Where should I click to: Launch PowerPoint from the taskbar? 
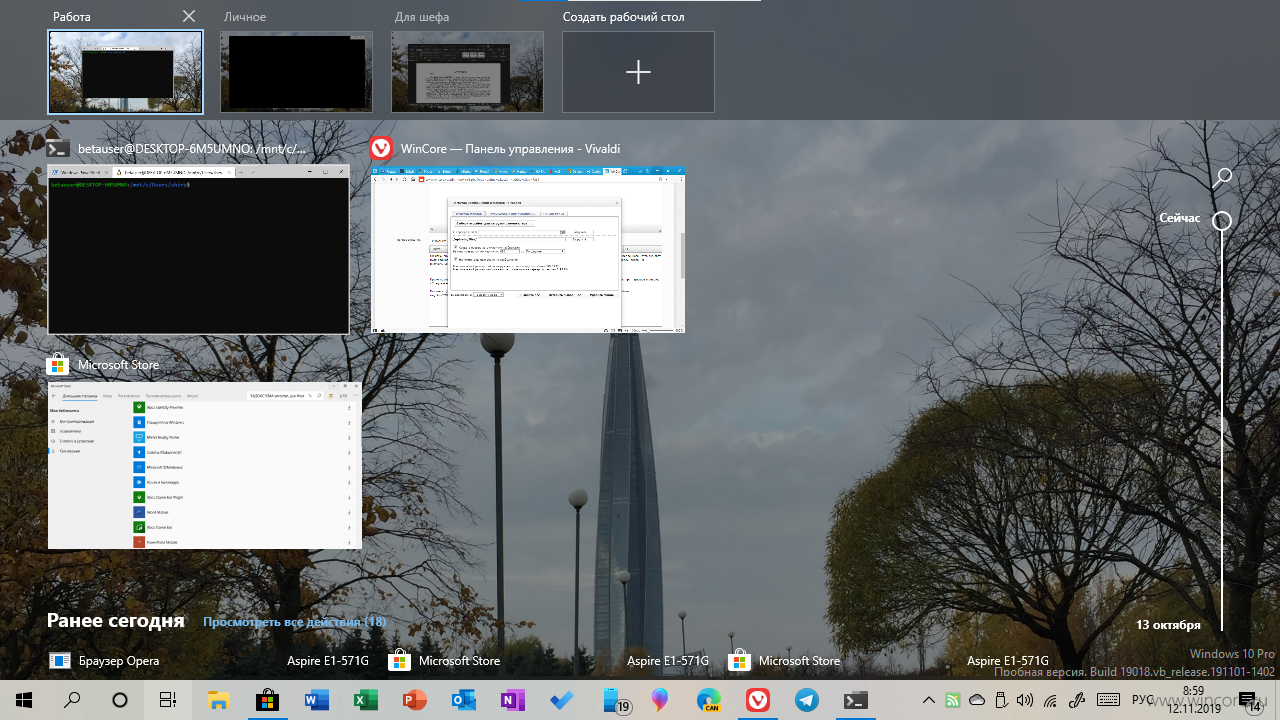click(x=414, y=700)
